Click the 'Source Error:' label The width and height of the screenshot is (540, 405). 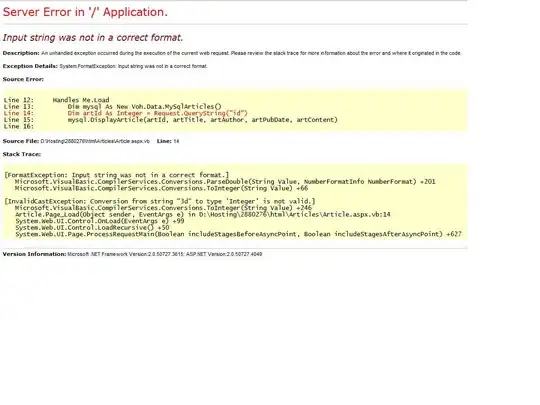23,79
